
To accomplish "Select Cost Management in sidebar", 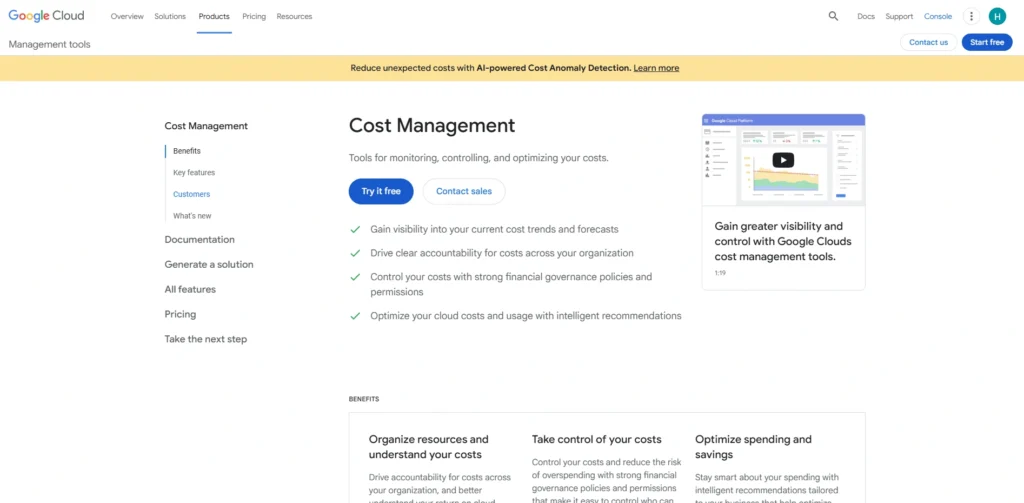I will [x=206, y=126].
